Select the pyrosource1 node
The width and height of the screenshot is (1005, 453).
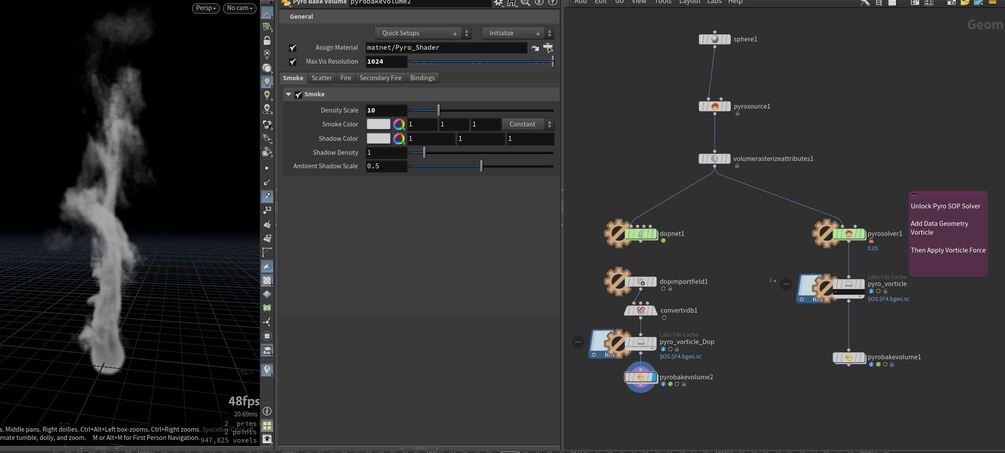(x=715, y=106)
